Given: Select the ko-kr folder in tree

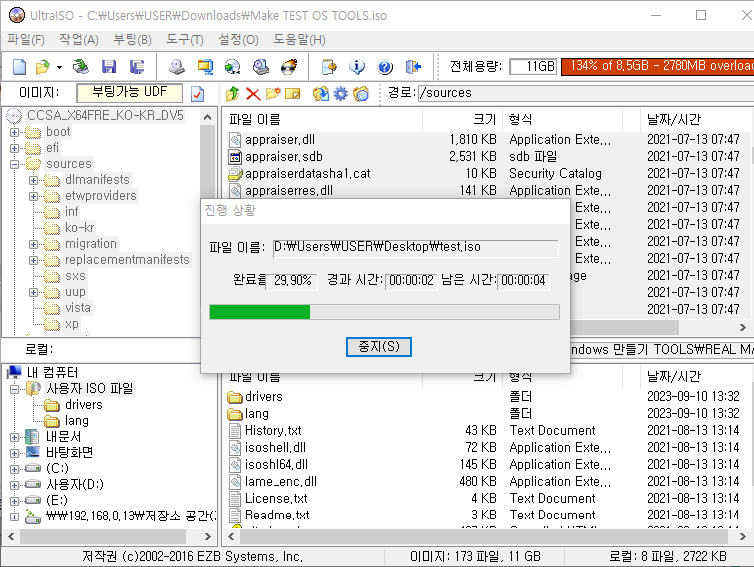Looking at the screenshot, I should pyautogui.click(x=79, y=227).
